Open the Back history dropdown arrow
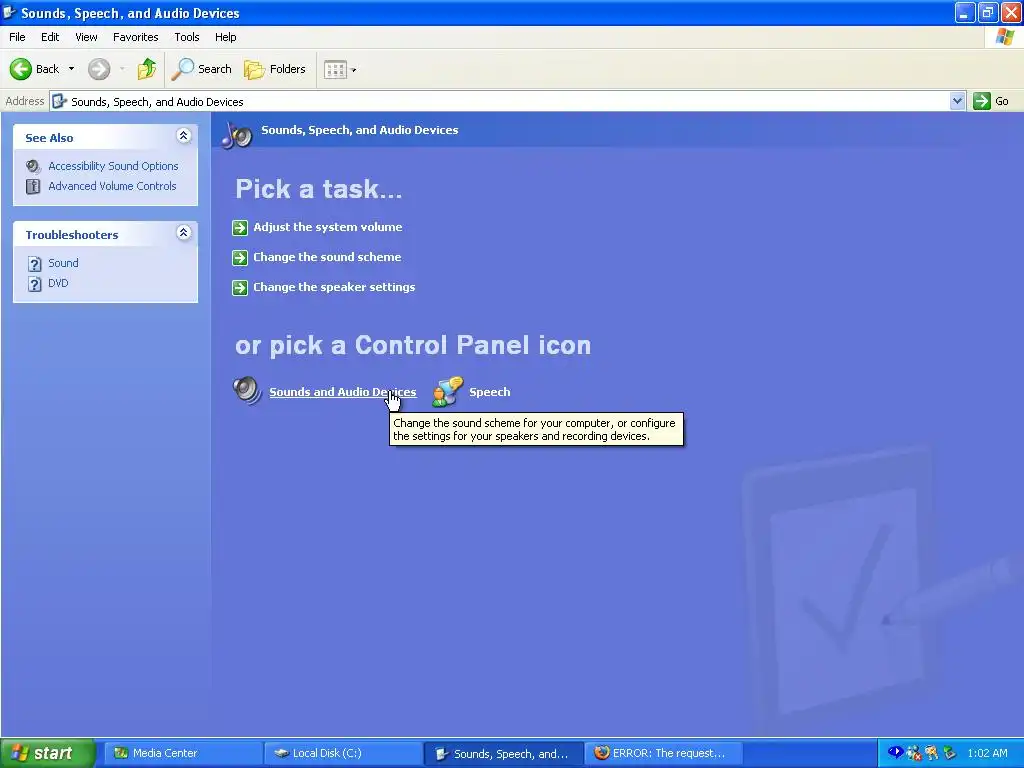 tap(71, 69)
